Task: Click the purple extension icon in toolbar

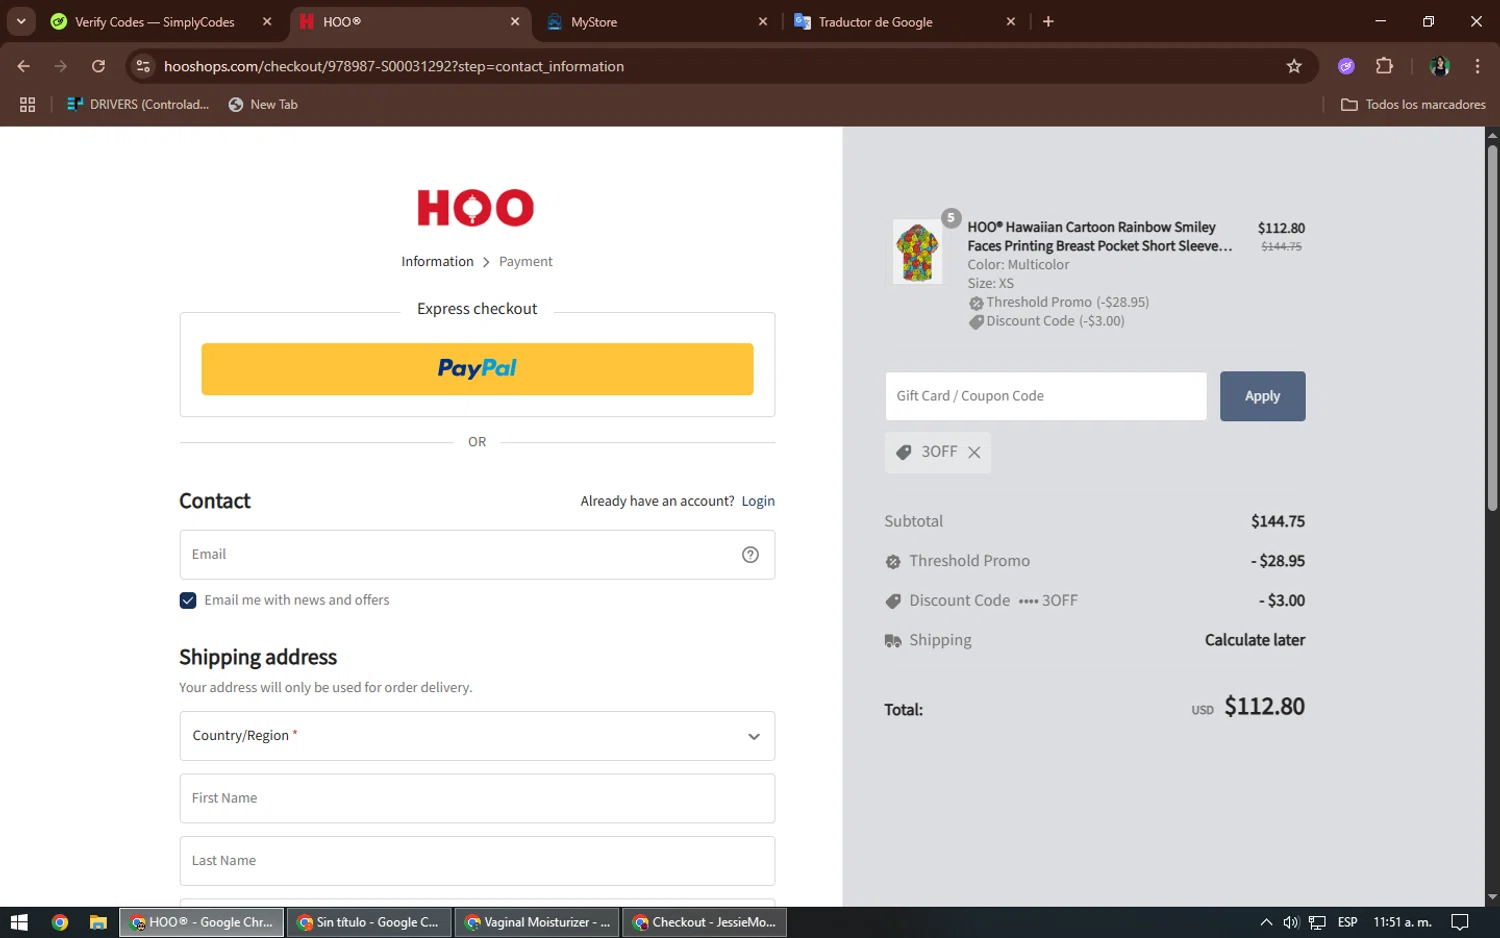Action: [1346, 66]
